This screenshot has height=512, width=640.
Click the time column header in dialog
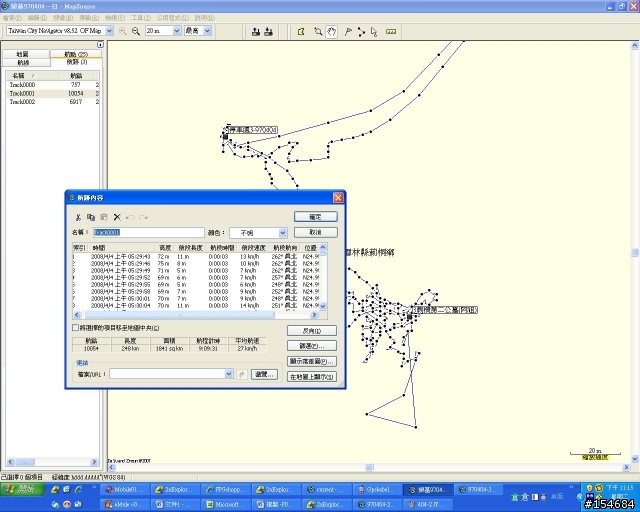click(x=122, y=248)
